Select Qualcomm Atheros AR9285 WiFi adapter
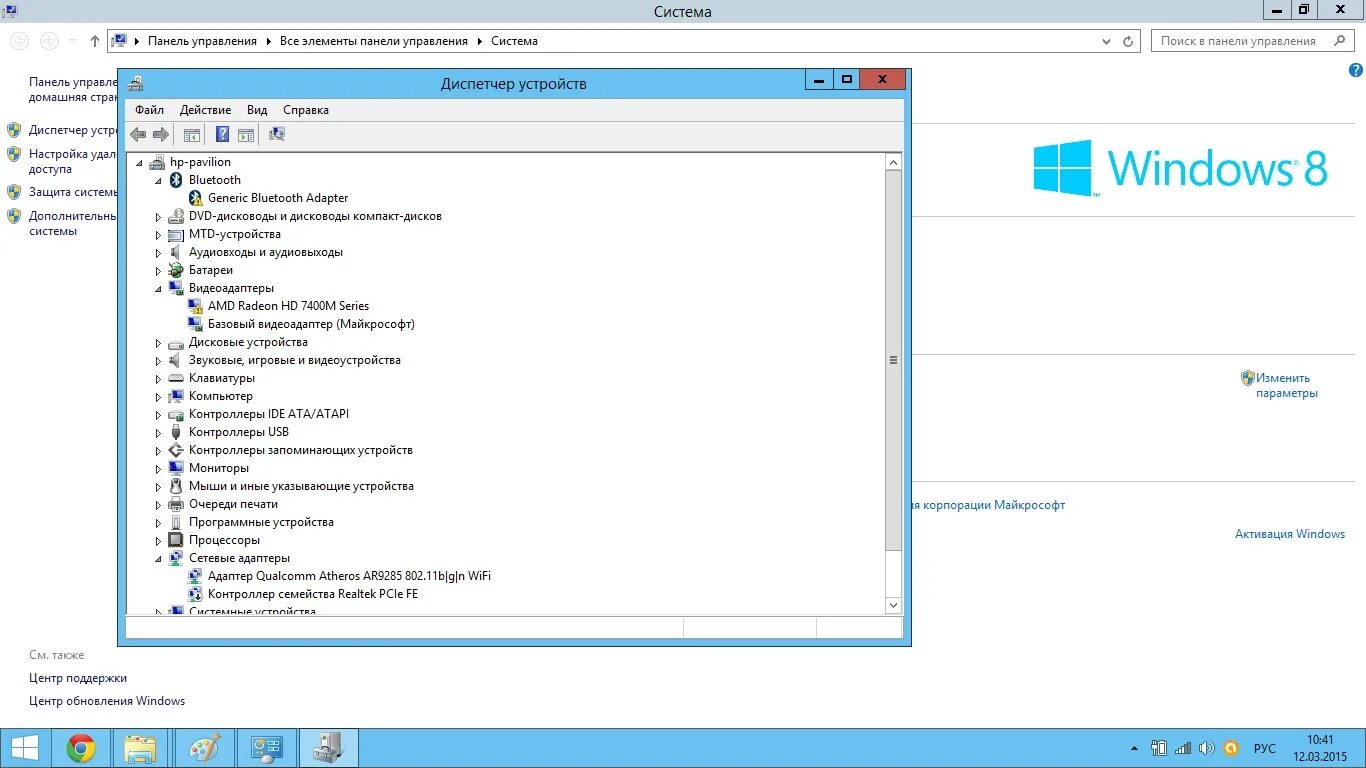 [x=349, y=576]
